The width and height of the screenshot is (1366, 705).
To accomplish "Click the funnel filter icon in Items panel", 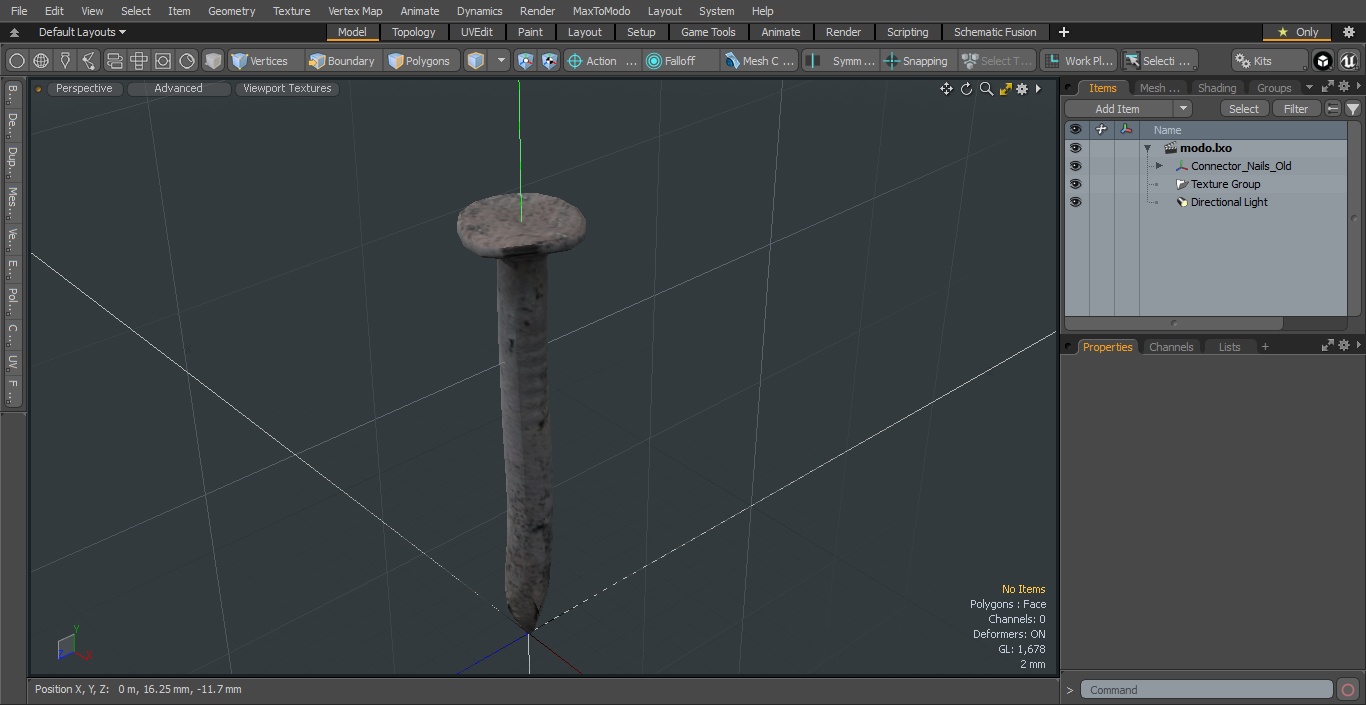I will click(1352, 109).
